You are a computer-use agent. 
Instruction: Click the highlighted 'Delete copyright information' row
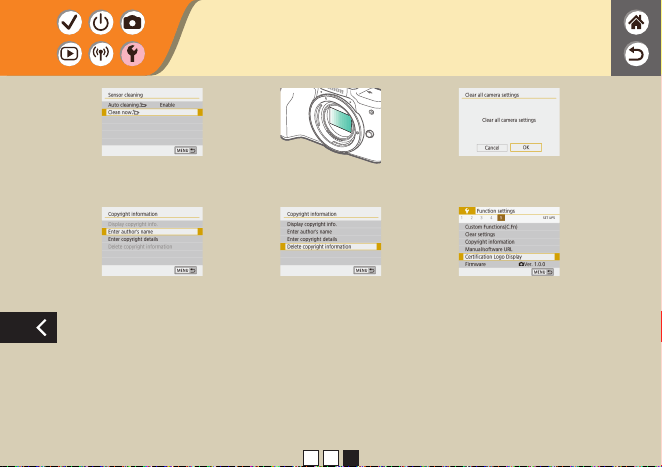(331, 247)
